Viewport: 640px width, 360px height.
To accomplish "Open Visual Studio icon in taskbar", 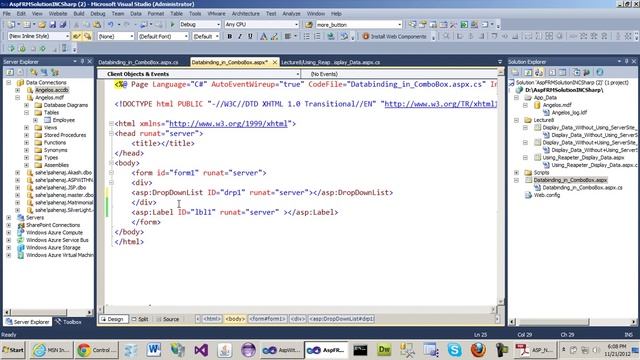I will pos(201,350).
